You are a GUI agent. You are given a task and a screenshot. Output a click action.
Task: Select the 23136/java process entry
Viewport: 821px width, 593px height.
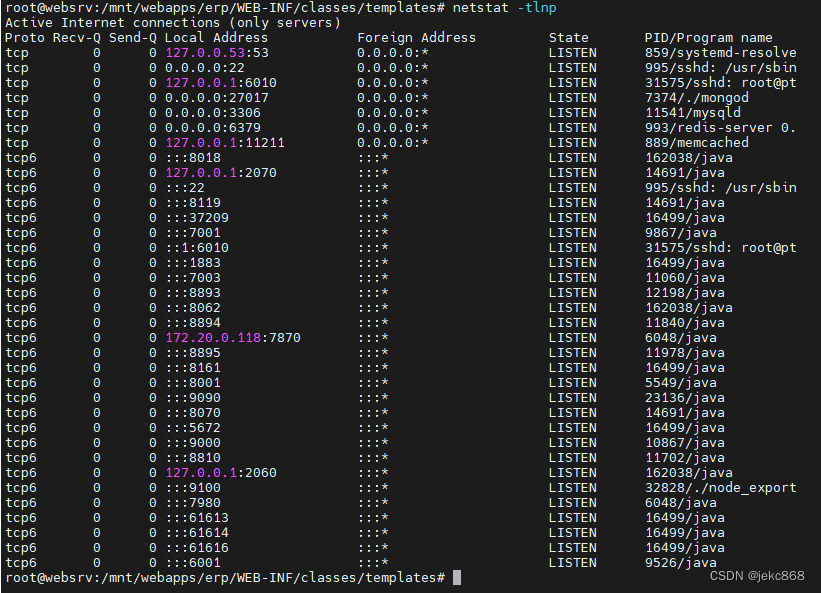coord(684,398)
